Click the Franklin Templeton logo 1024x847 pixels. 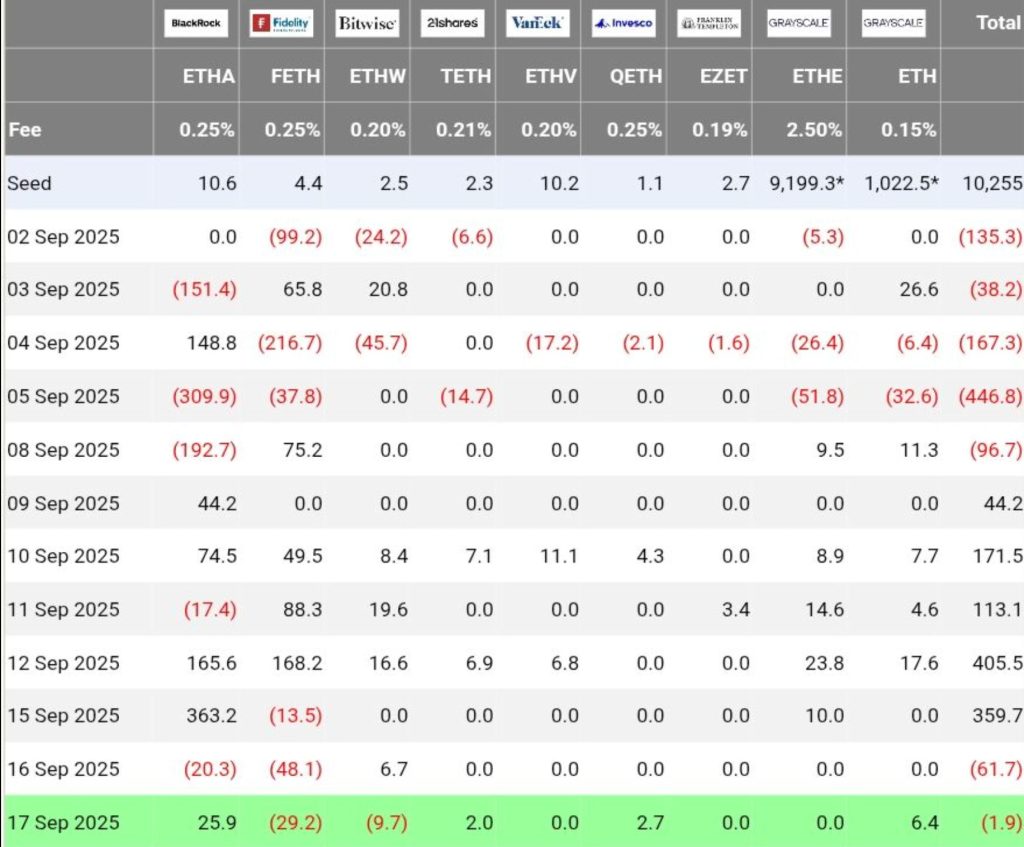(x=708, y=24)
